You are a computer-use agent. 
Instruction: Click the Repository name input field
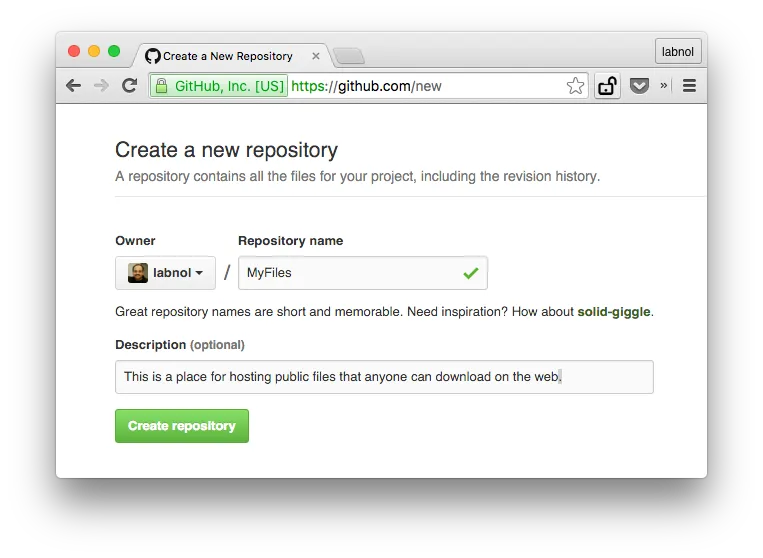click(x=363, y=273)
